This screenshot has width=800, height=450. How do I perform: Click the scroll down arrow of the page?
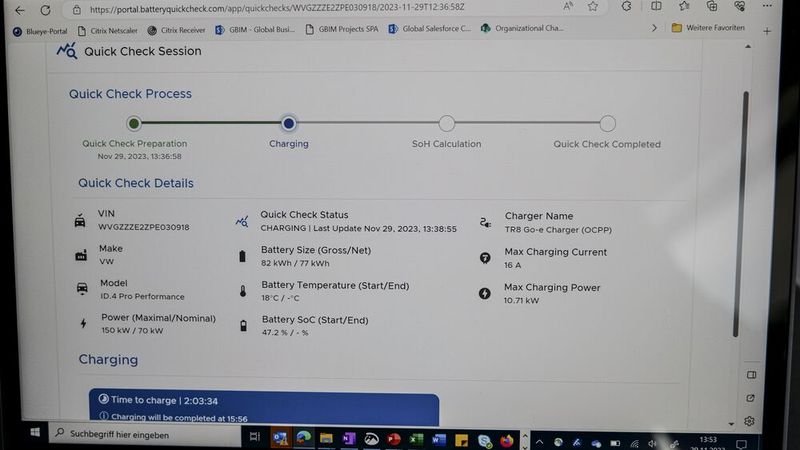[732, 423]
